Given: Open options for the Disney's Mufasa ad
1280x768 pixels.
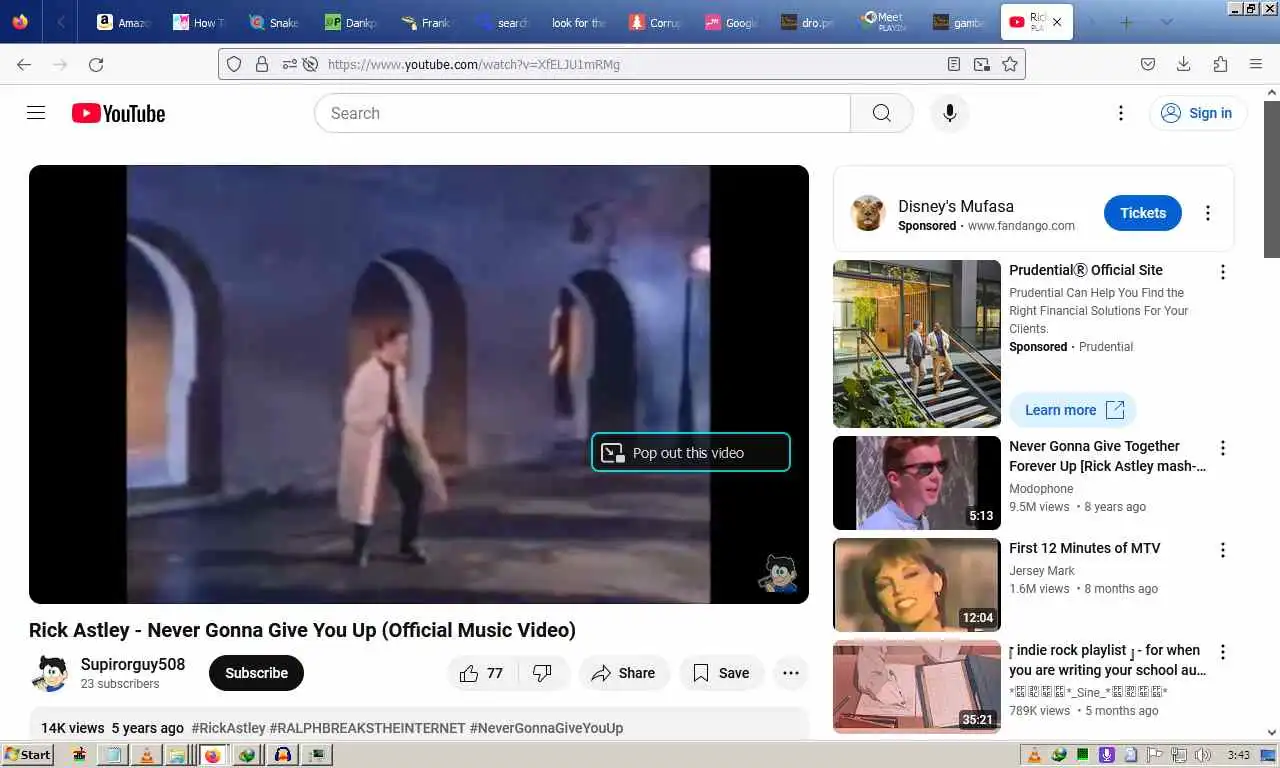Looking at the screenshot, I should click(x=1207, y=213).
